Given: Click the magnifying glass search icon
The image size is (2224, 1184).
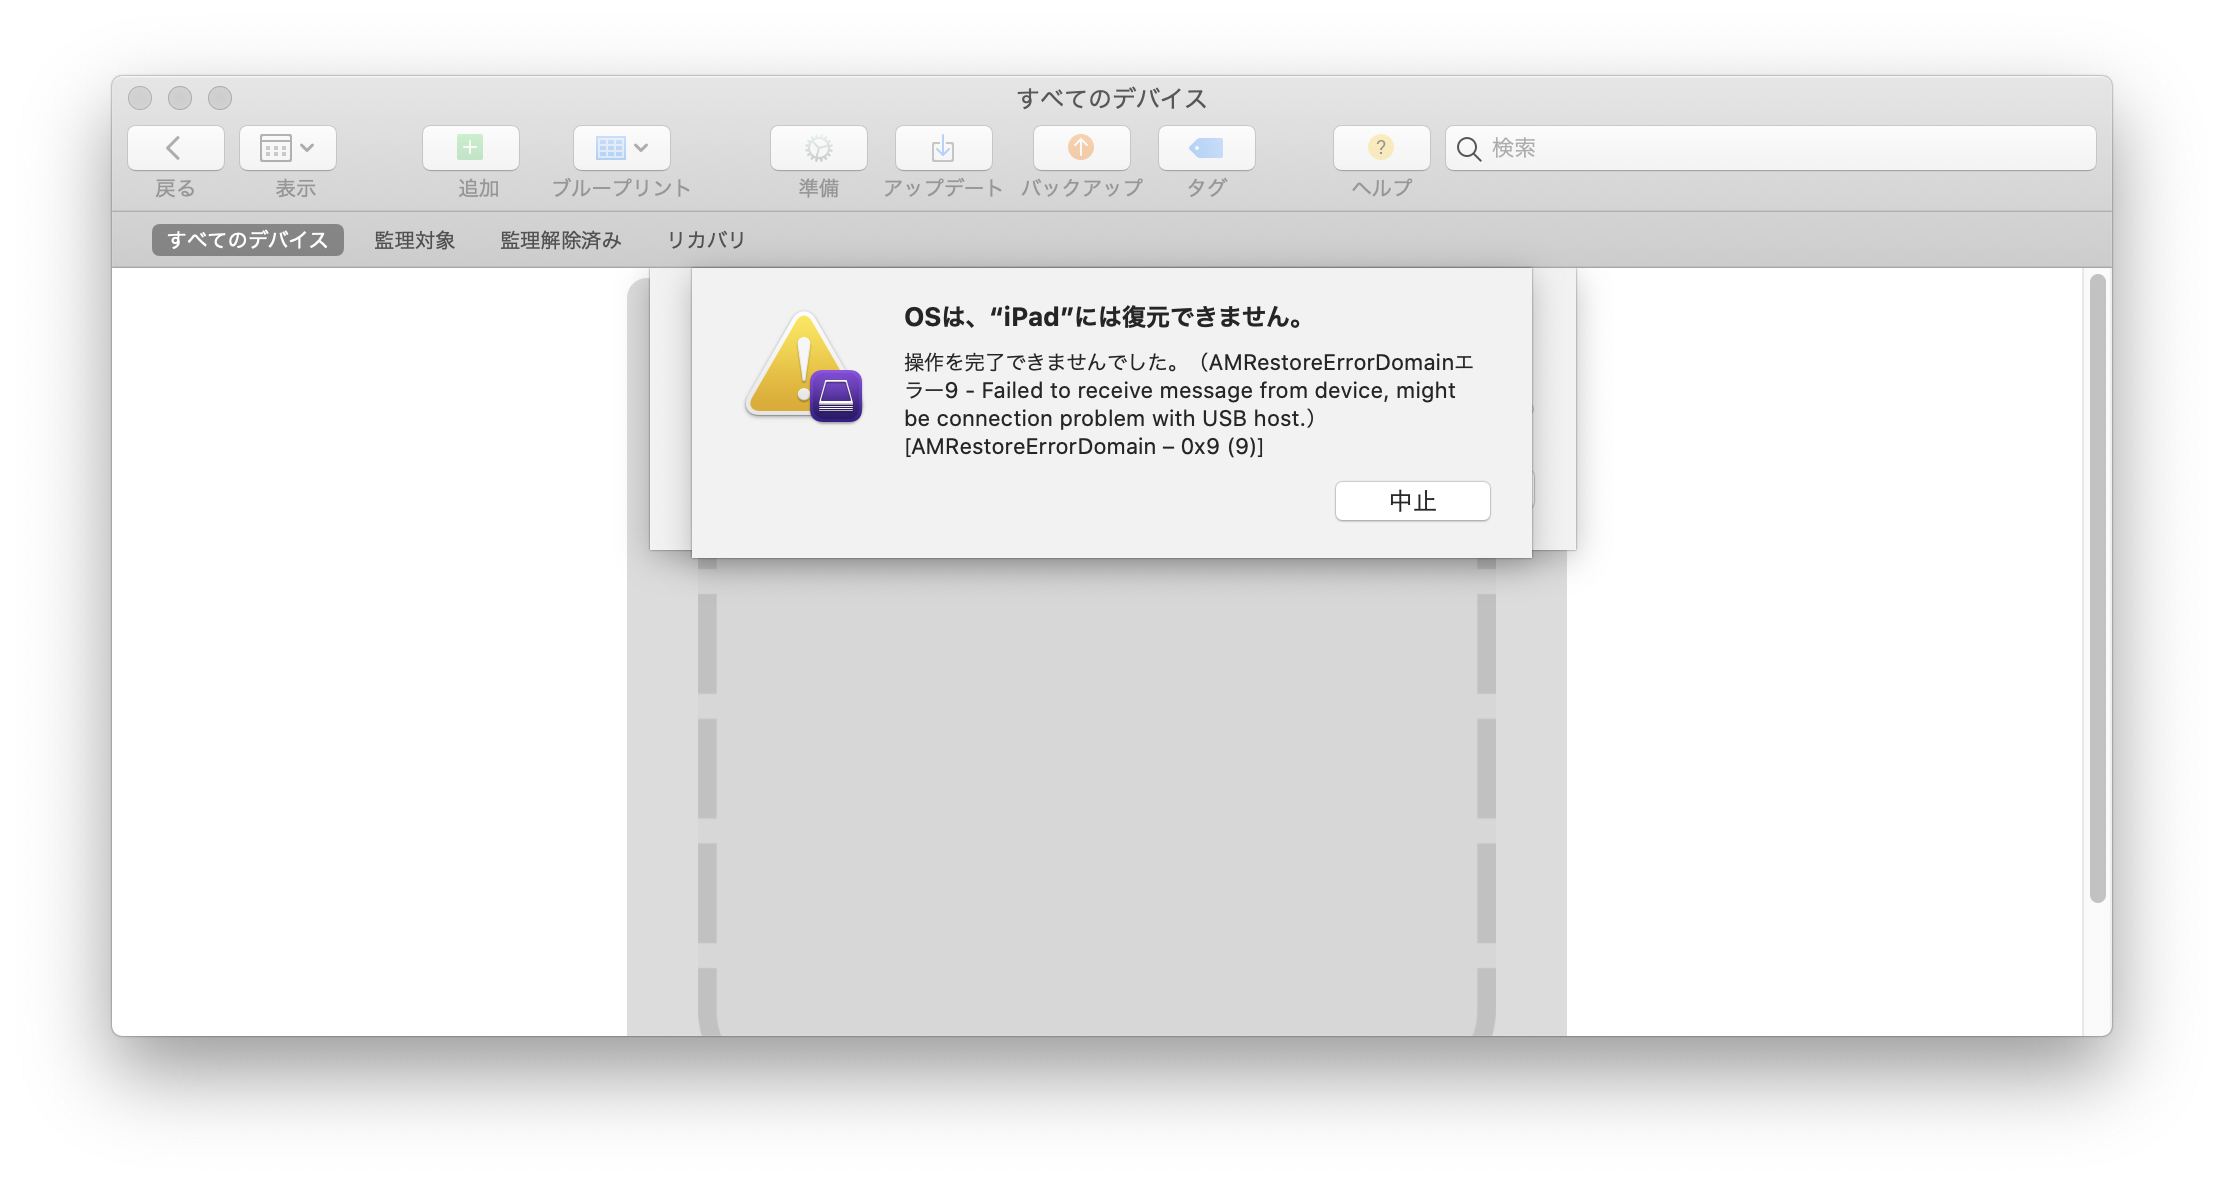Looking at the screenshot, I should tap(1468, 149).
